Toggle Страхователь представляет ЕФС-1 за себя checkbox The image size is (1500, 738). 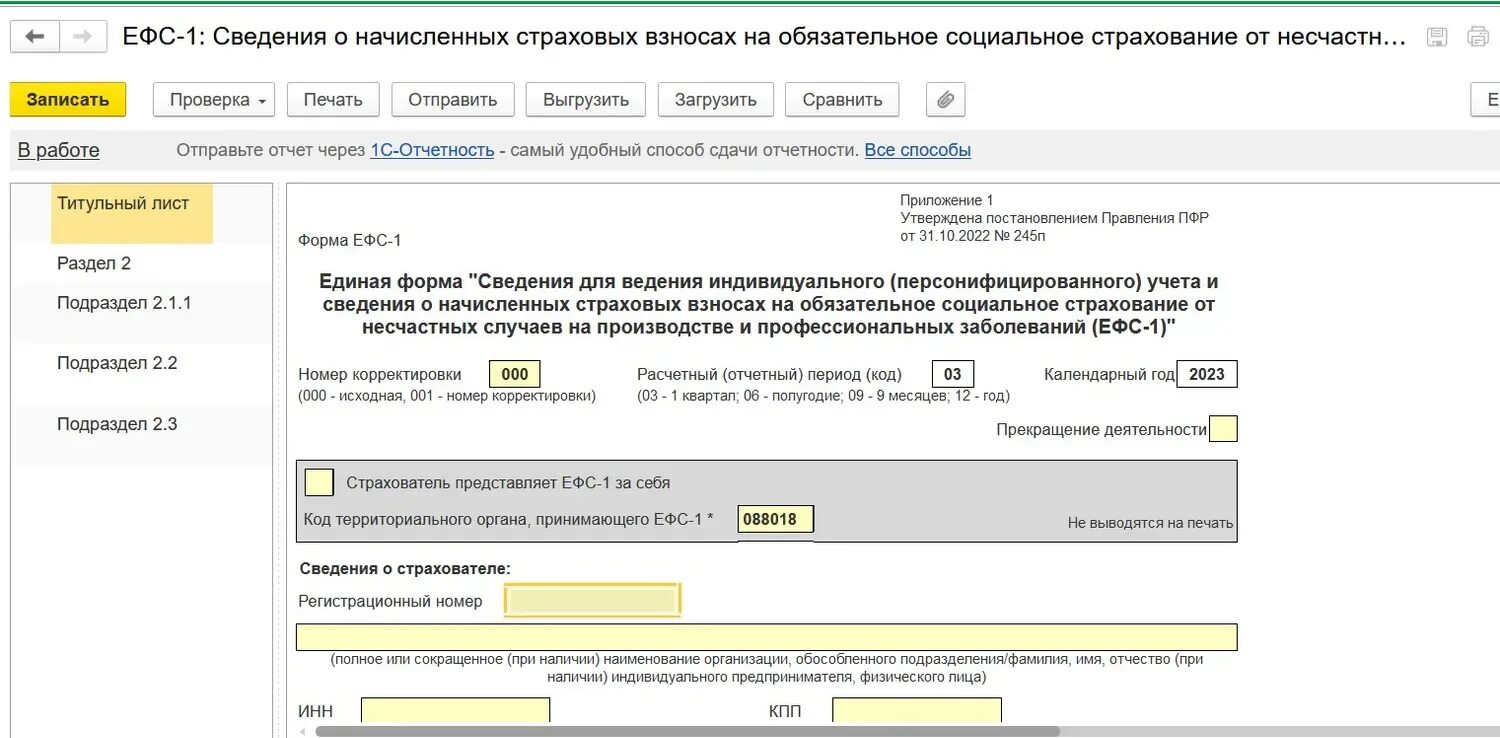point(319,482)
